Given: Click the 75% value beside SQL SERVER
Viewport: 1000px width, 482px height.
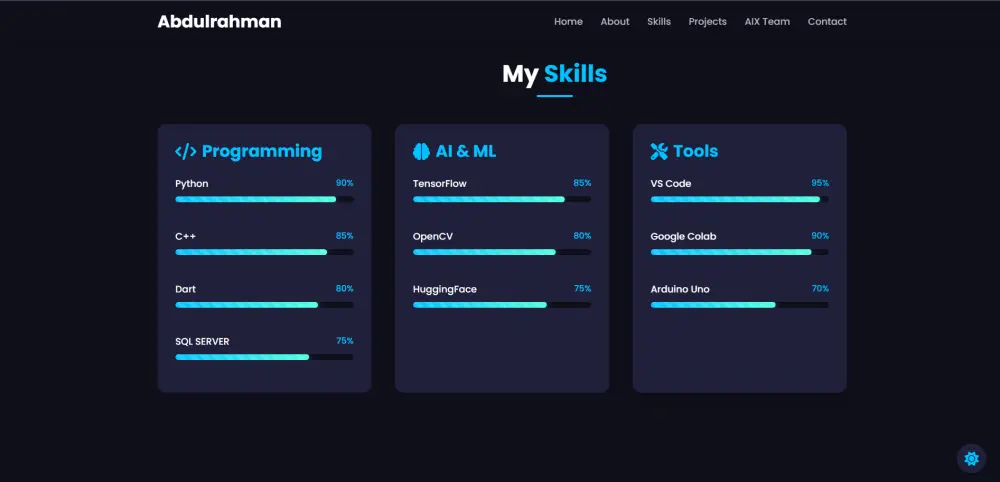Looking at the screenshot, I should 344,340.
